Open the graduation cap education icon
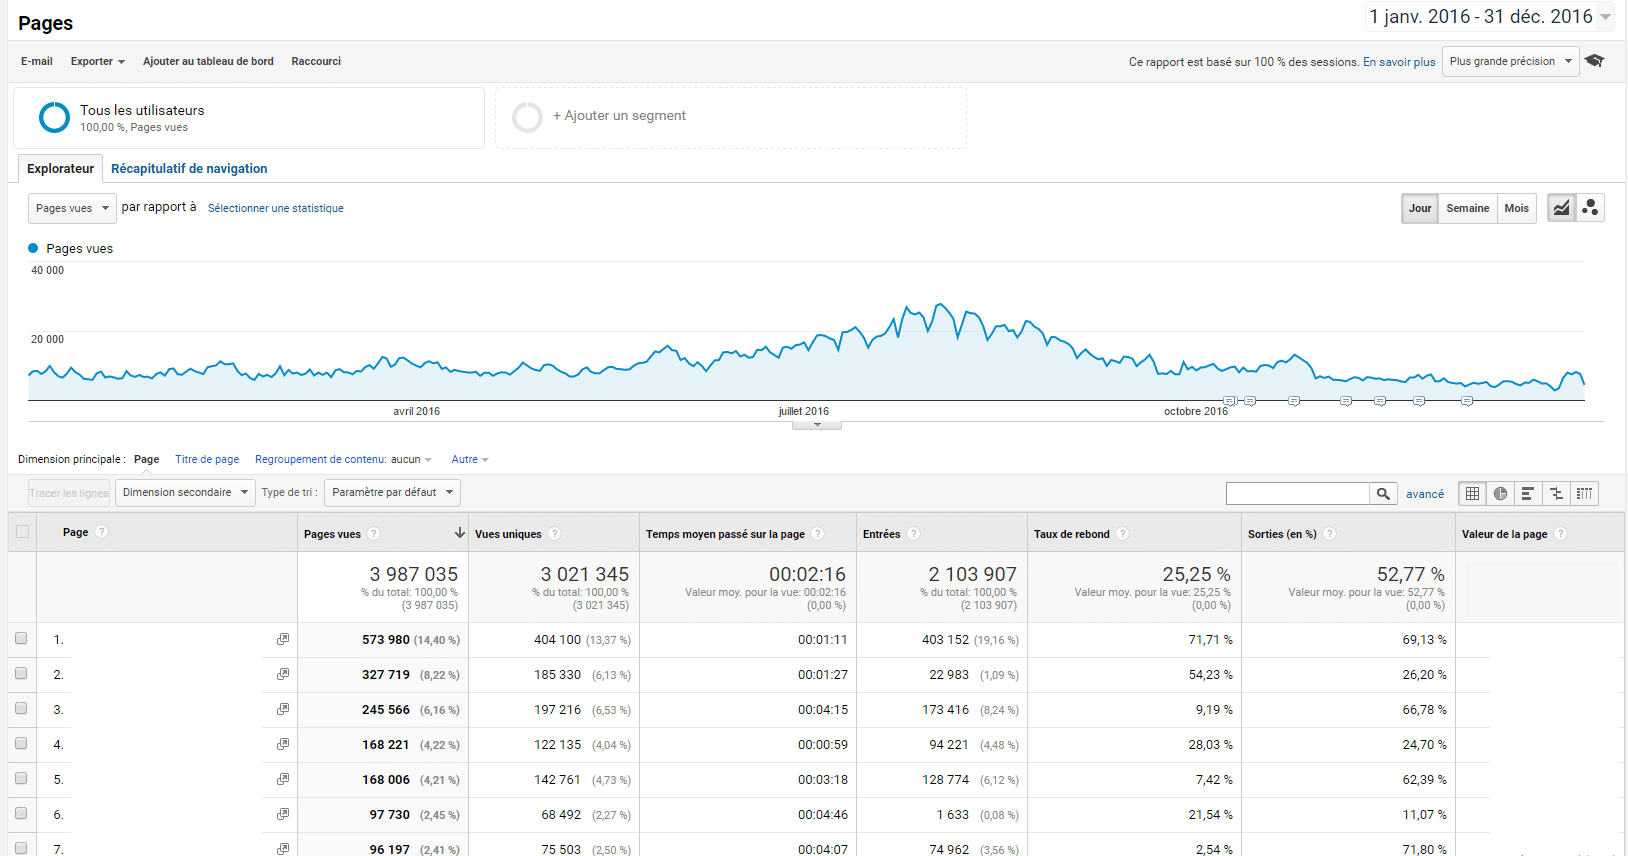The image size is (1628, 856). click(1595, 61)
